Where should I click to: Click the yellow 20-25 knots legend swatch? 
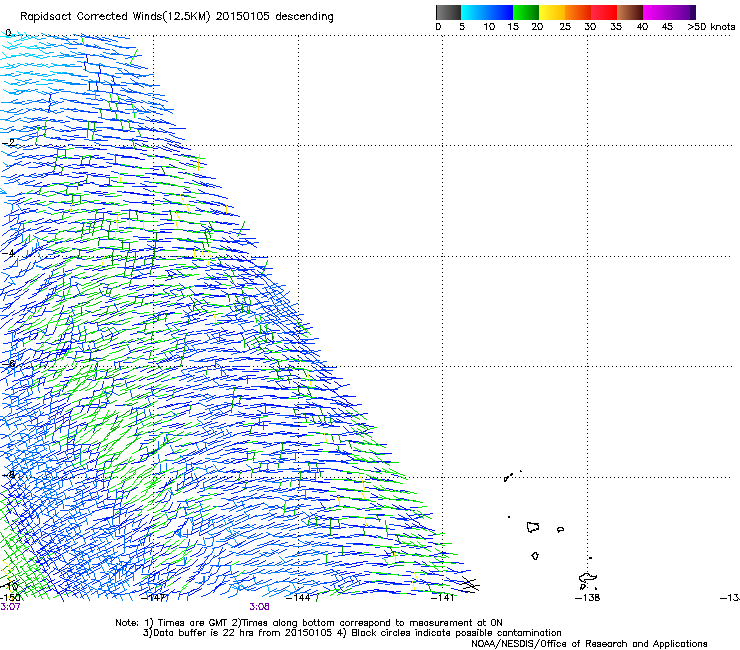click(552, 12)
